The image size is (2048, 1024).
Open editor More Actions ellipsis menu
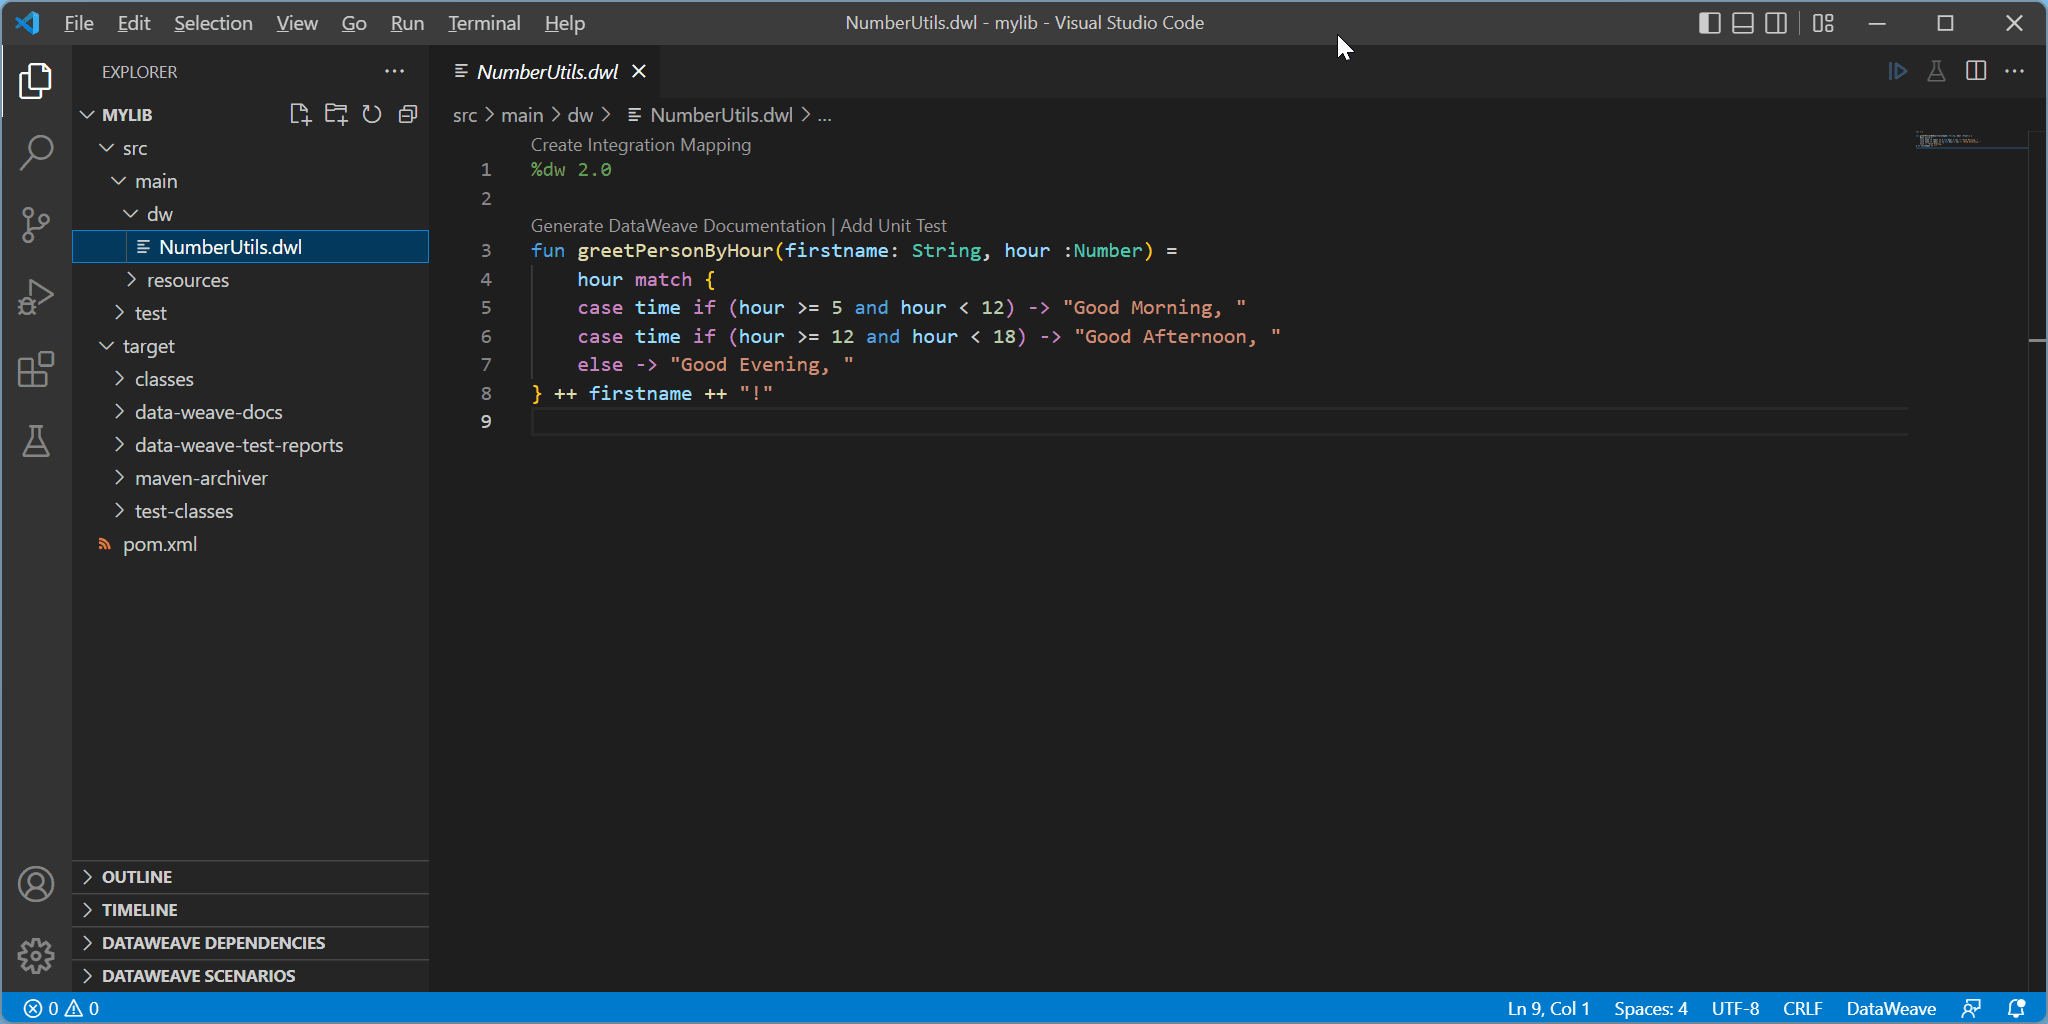[2015, 71]
